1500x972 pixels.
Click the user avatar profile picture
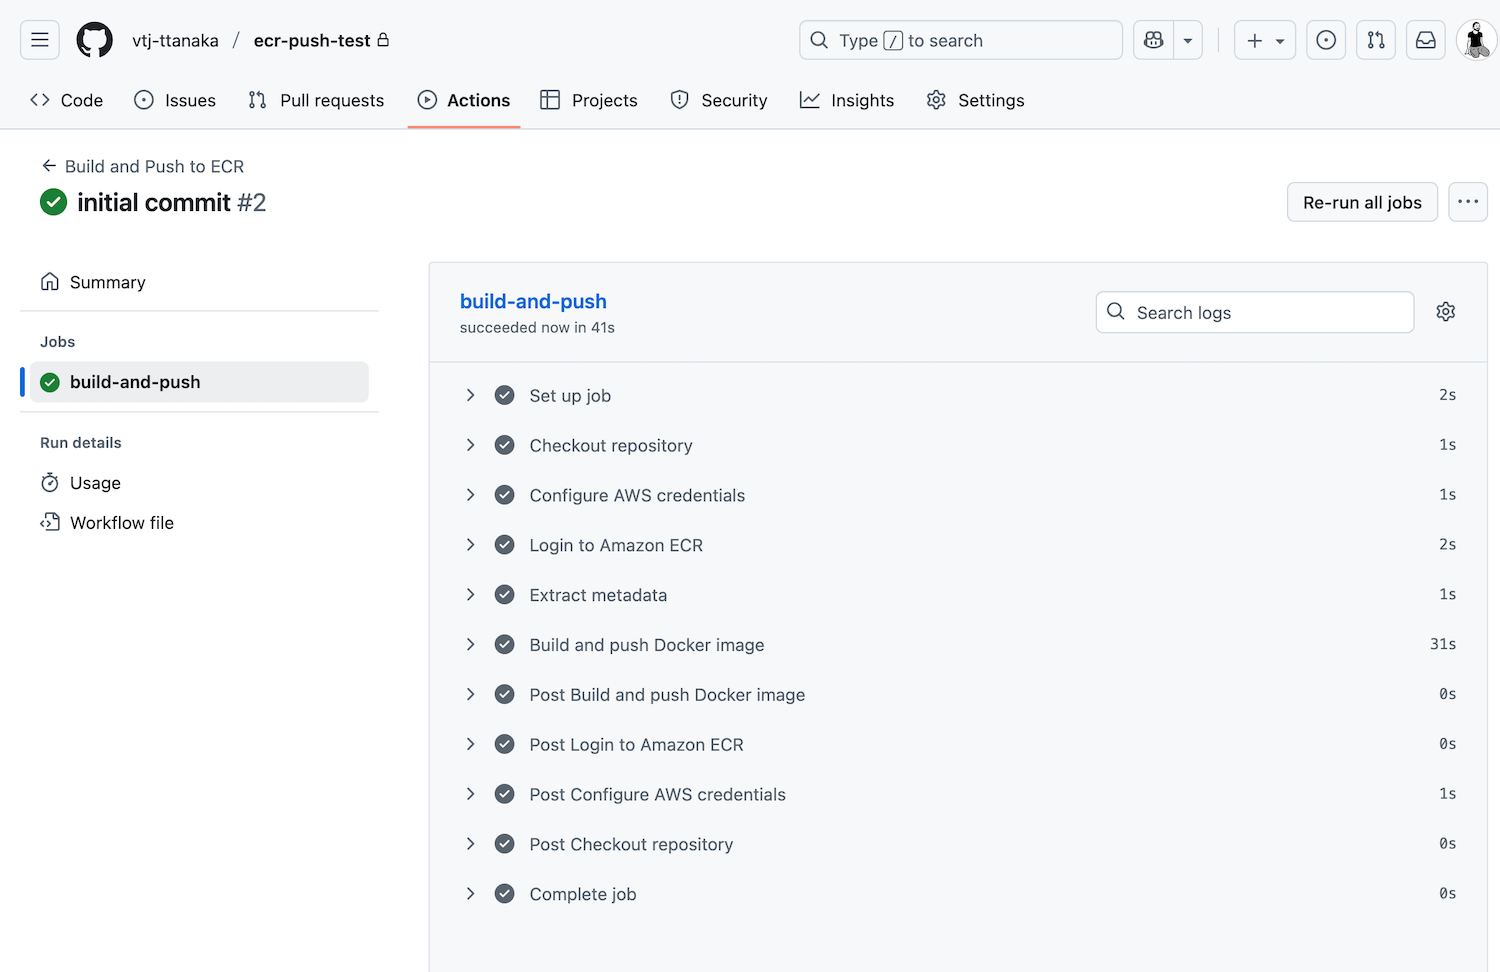(1476, 40)
